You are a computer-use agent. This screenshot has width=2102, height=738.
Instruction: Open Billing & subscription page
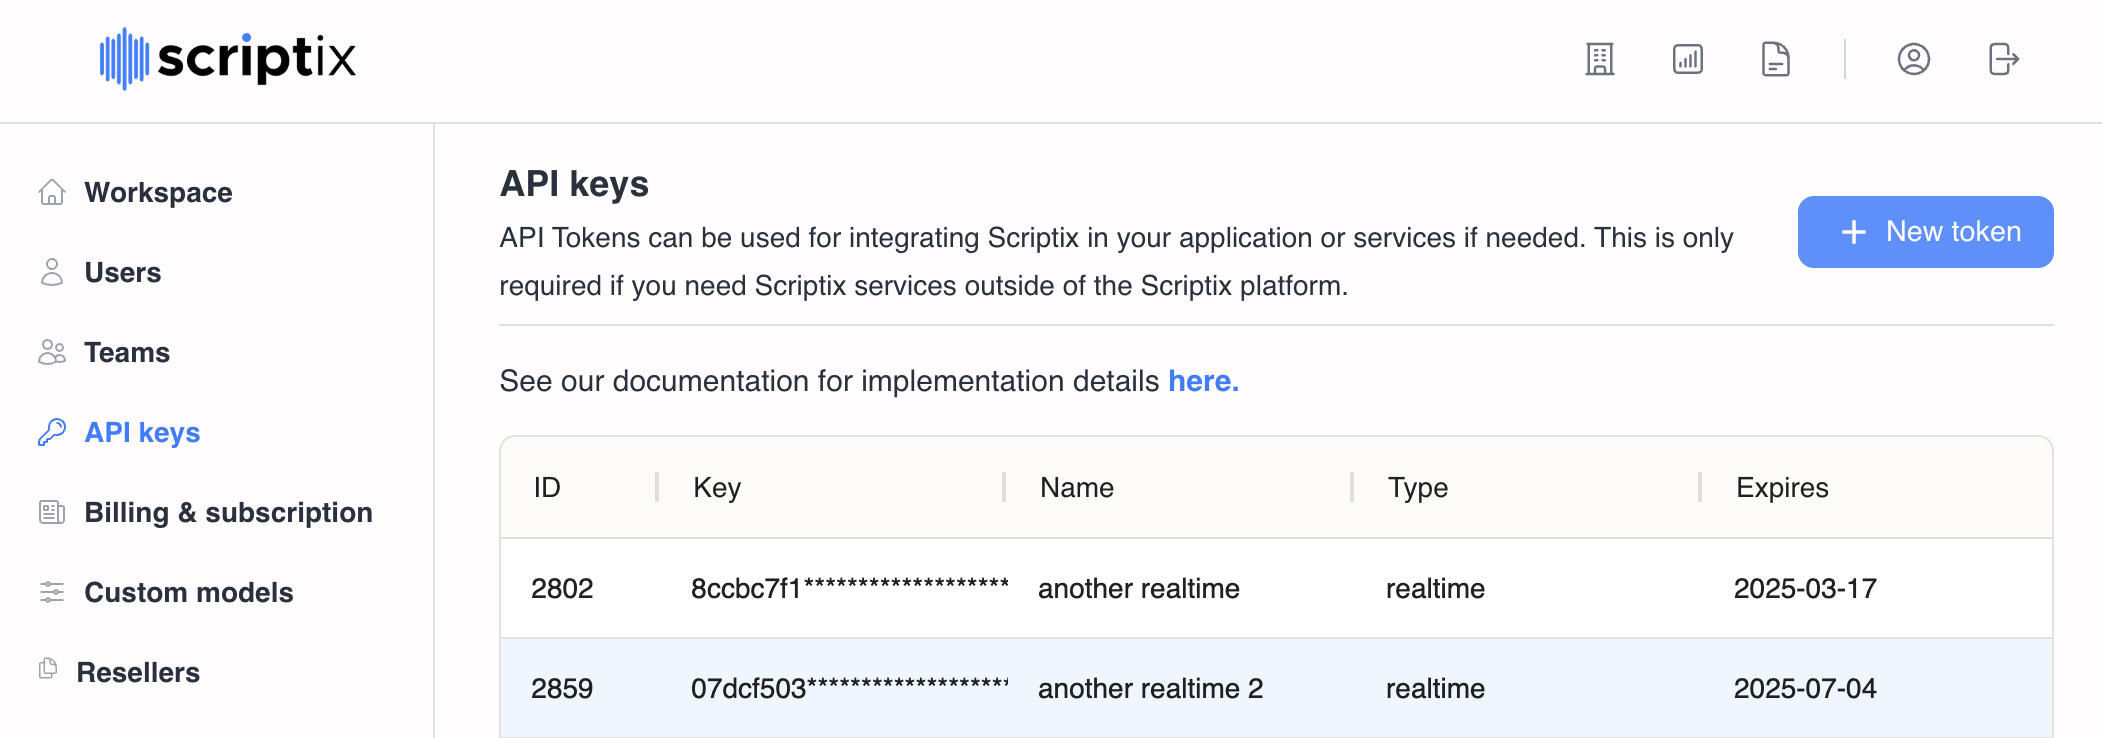point(229,512)
